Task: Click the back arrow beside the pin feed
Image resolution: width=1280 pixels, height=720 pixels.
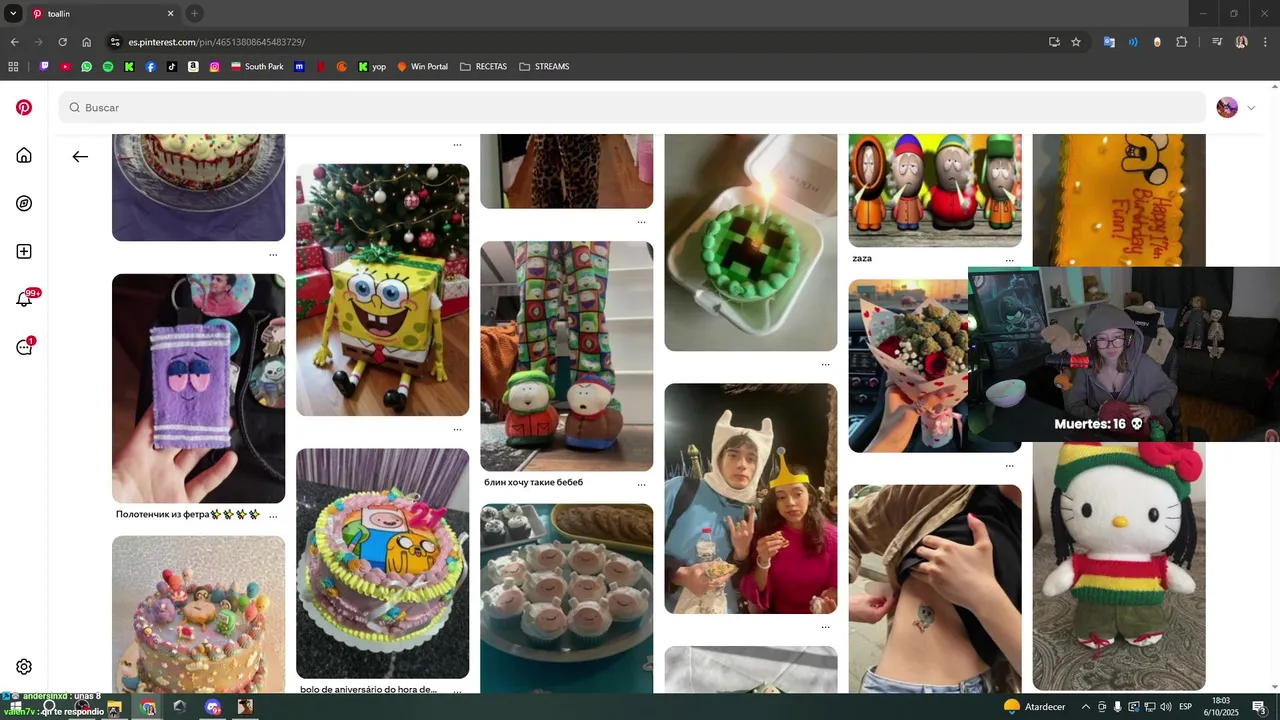Action: pos(80,156)
